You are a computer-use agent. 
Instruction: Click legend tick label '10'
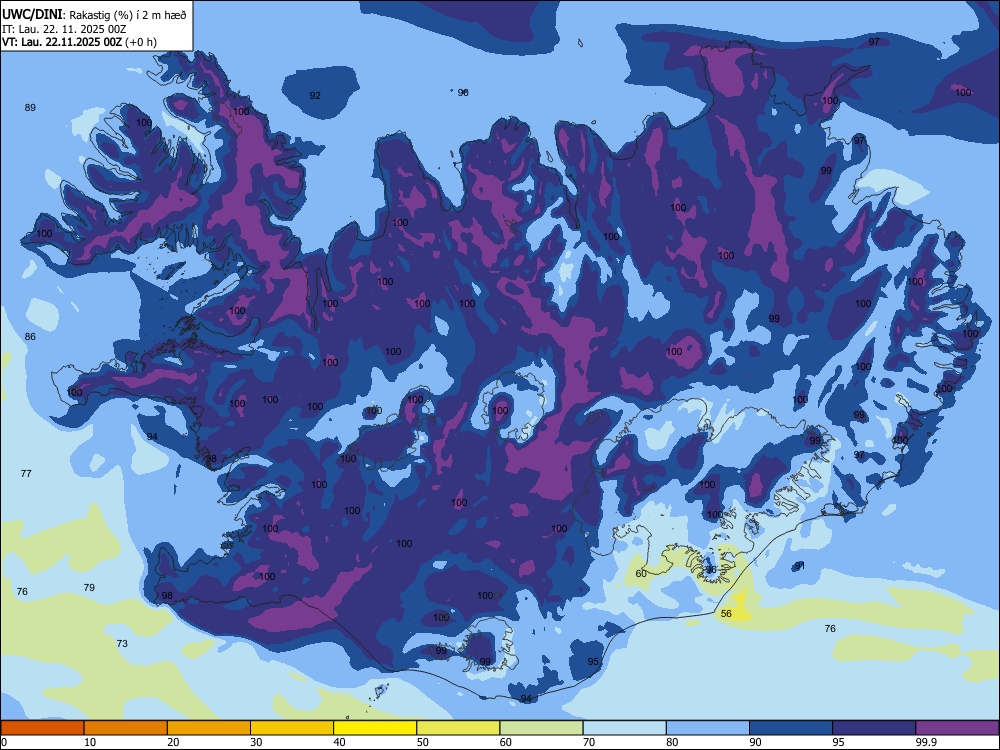[x=90, y=742]
